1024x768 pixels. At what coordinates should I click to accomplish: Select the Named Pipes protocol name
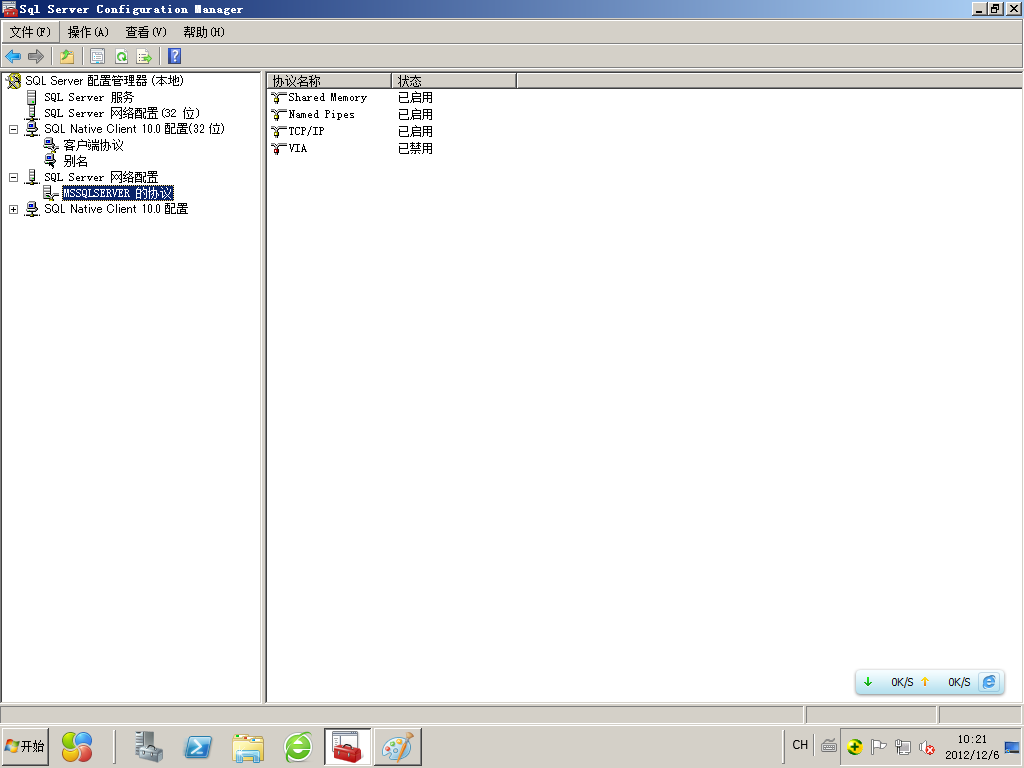321,114
